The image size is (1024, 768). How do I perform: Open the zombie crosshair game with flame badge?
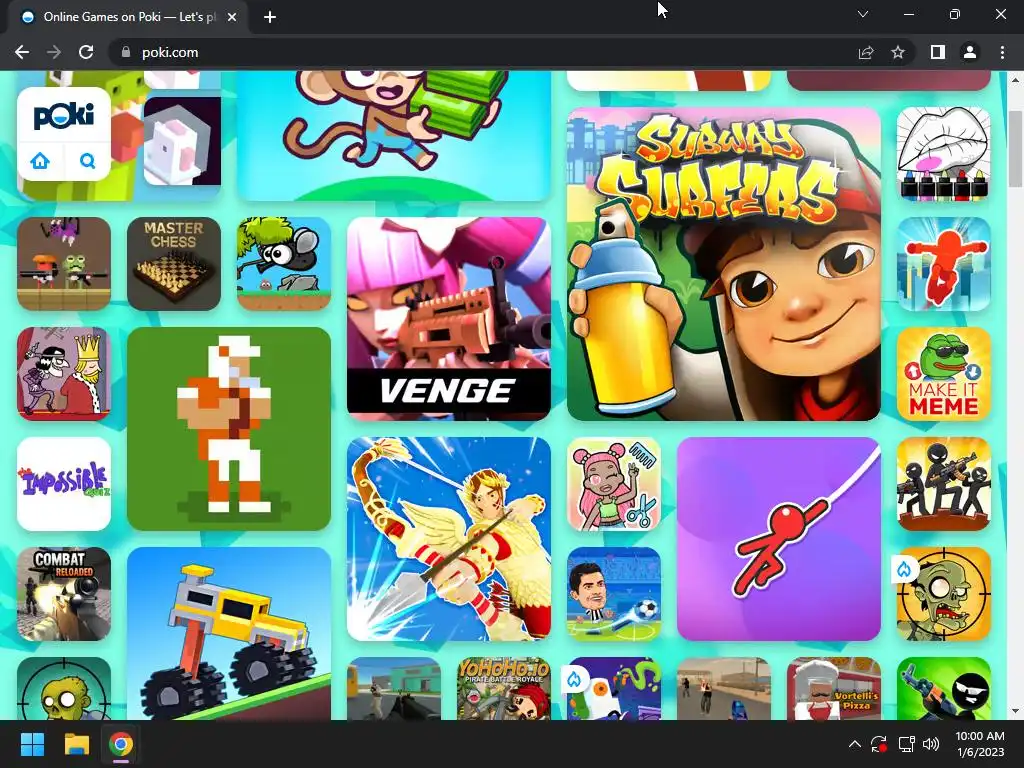tap(944, 594)
